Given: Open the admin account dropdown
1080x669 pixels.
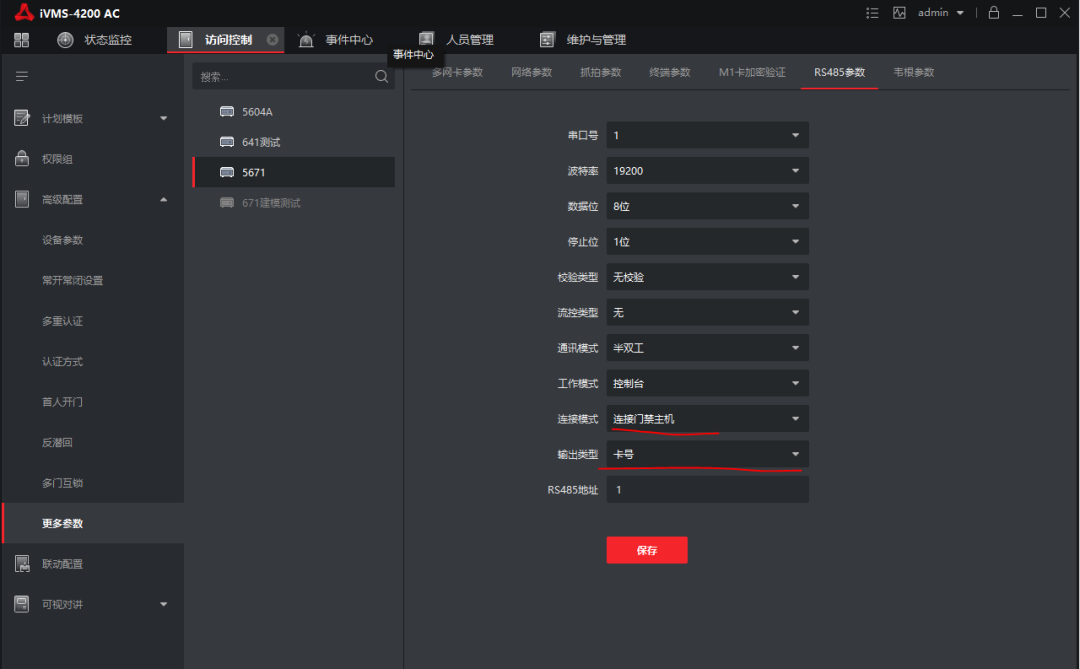Looking at the screenshot, I should coord(940,13).
